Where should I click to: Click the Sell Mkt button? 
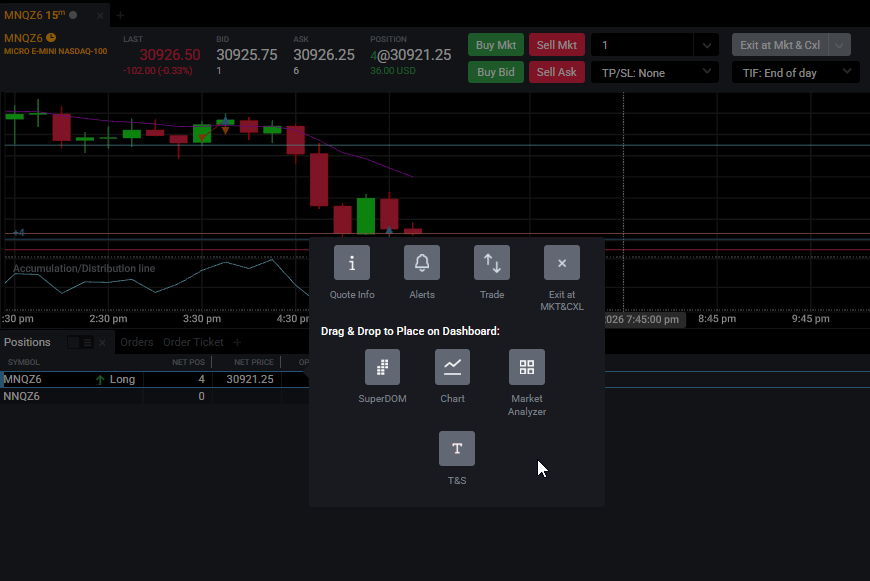557,45
